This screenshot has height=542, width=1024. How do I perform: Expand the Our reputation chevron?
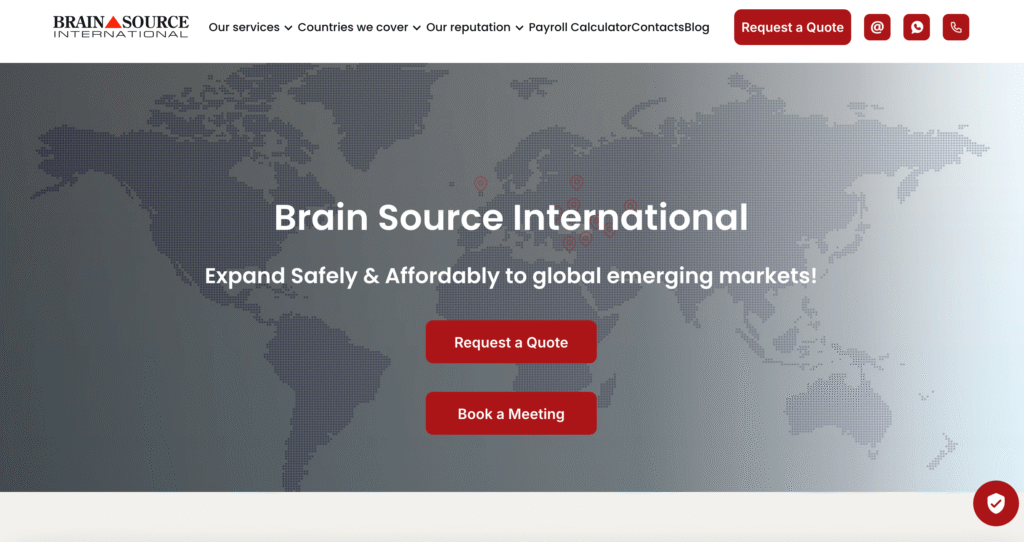coord(519,28)
